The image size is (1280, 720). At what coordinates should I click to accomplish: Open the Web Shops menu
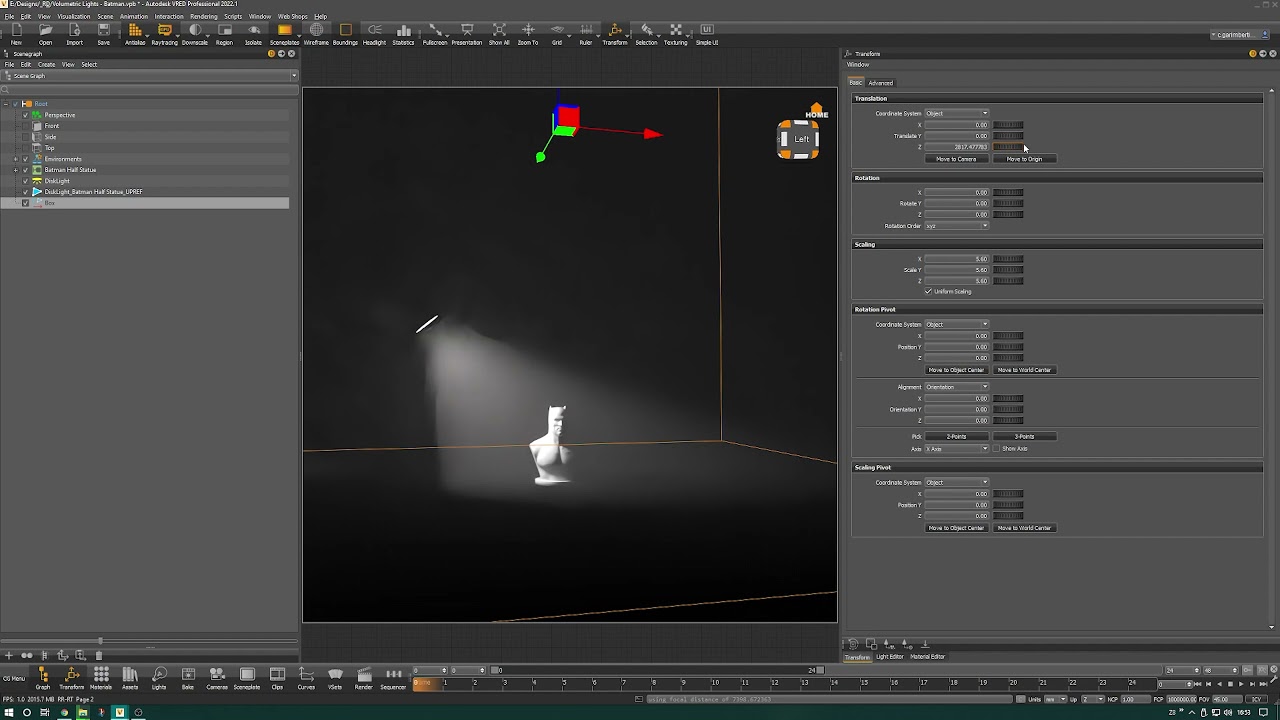pos(292,16)
